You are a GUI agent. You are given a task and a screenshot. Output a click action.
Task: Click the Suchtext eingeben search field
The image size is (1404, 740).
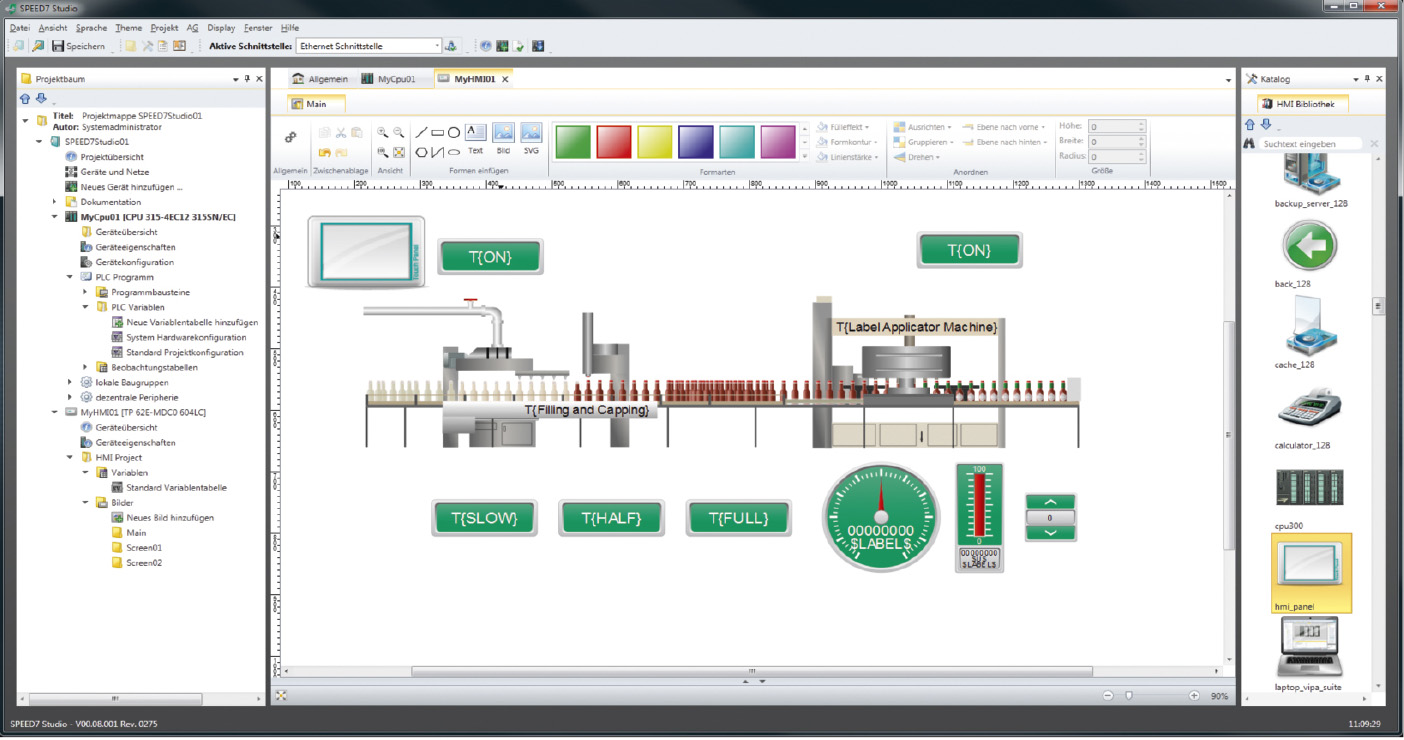pyautogui.click(x=1312, y=144)
